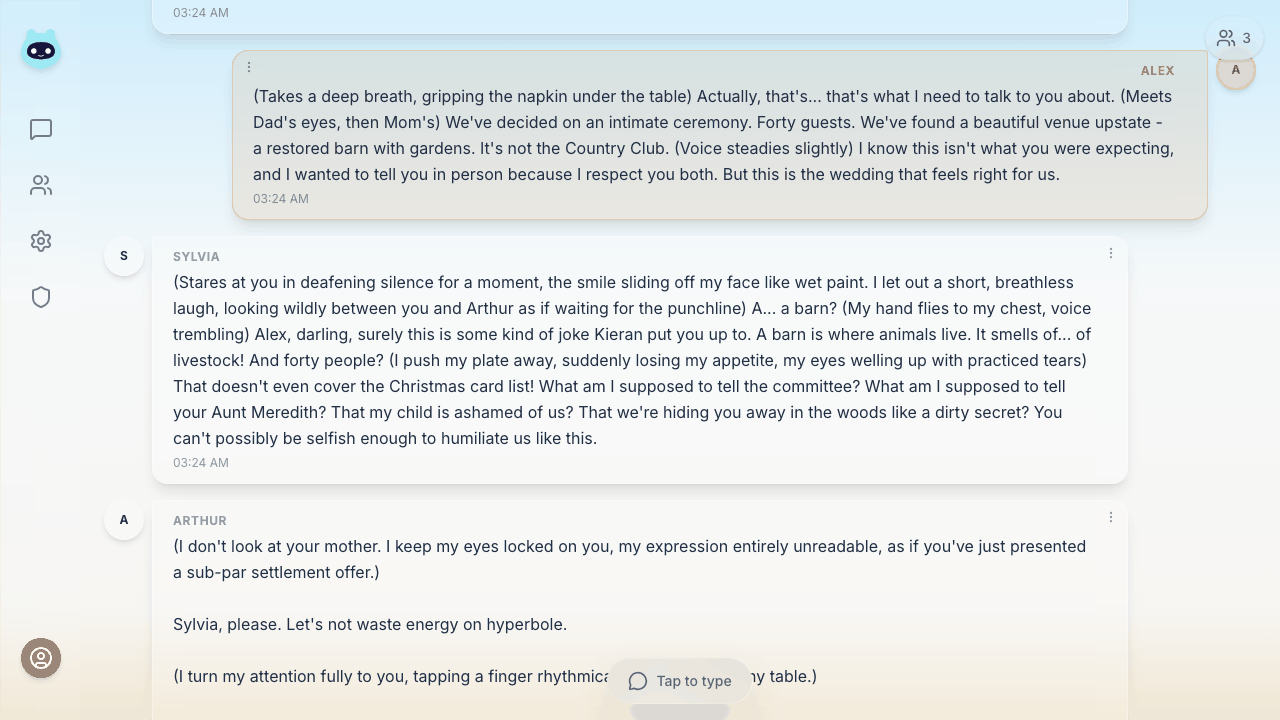Open the three-dot menu on Alex's message
Screen dimensions: 1280x720
click(249, 67)
